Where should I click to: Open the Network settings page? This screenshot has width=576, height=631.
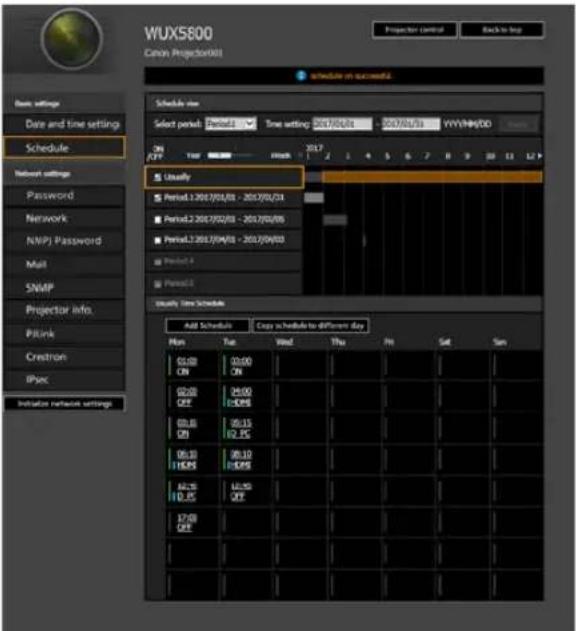click(x=64, y=219)
